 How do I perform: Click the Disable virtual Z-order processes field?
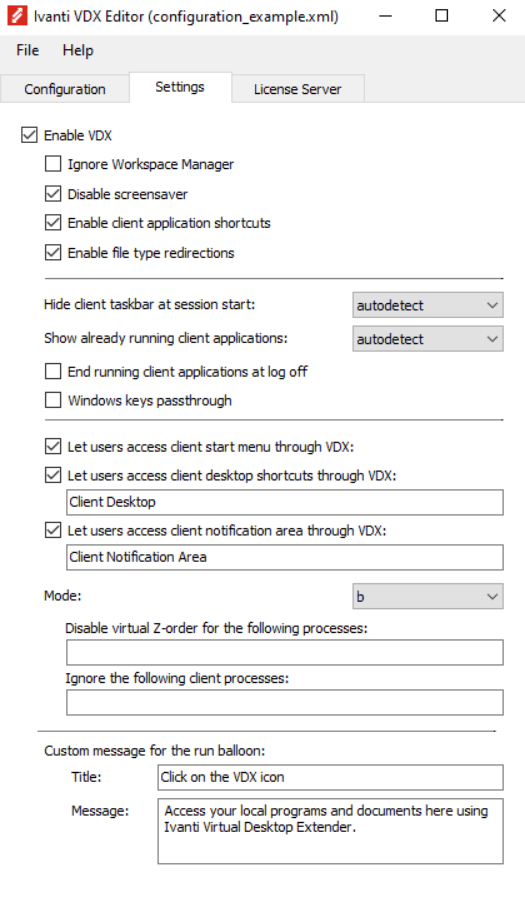285,653
